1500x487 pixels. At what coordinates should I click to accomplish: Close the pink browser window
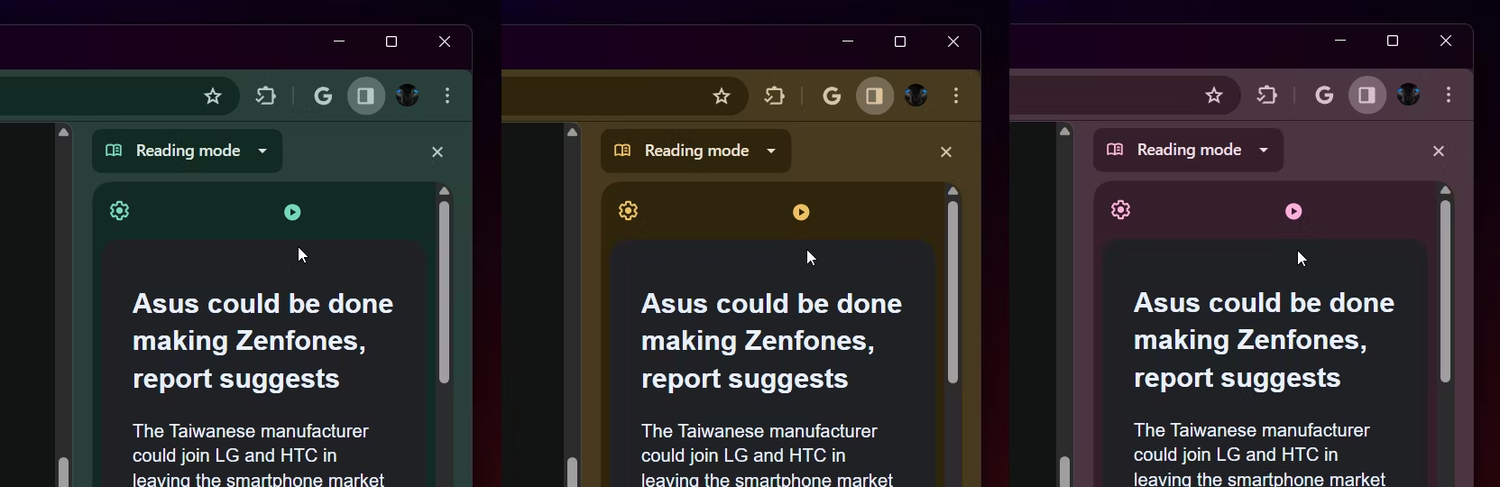[1446, 41]
